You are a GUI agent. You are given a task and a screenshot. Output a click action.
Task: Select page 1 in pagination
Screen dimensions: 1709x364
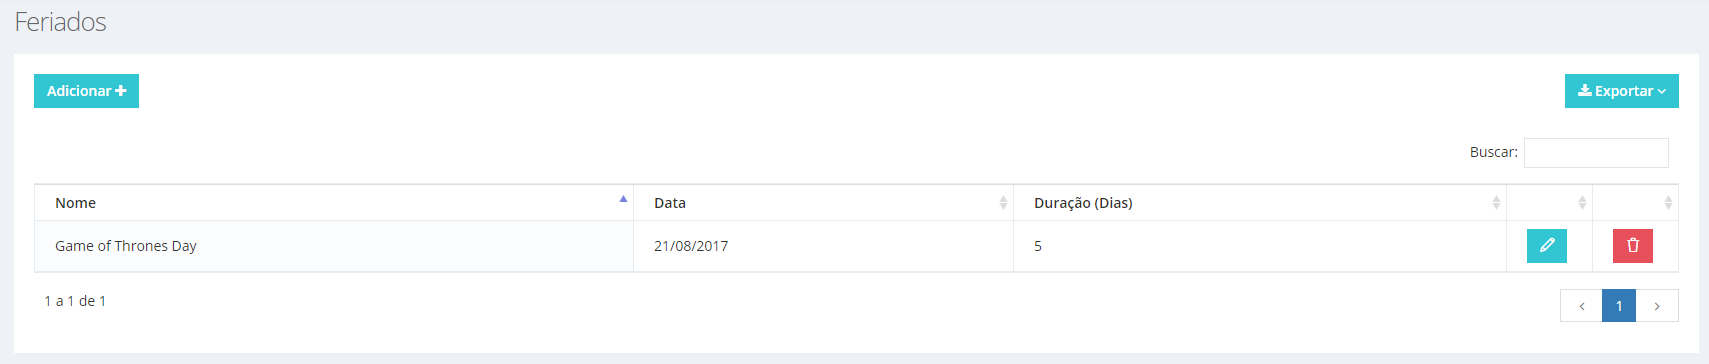(x=1619, y=306)
